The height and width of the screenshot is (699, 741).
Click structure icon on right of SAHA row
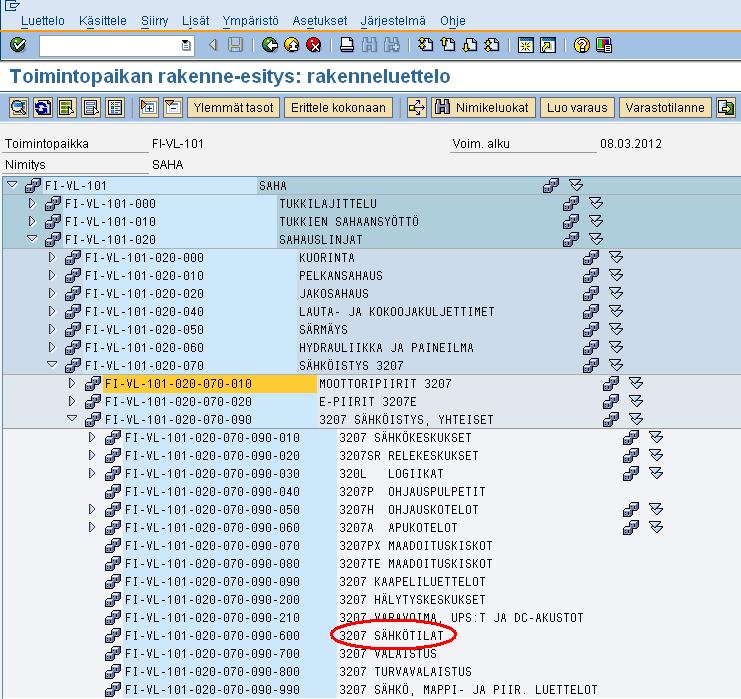point(551,185)
